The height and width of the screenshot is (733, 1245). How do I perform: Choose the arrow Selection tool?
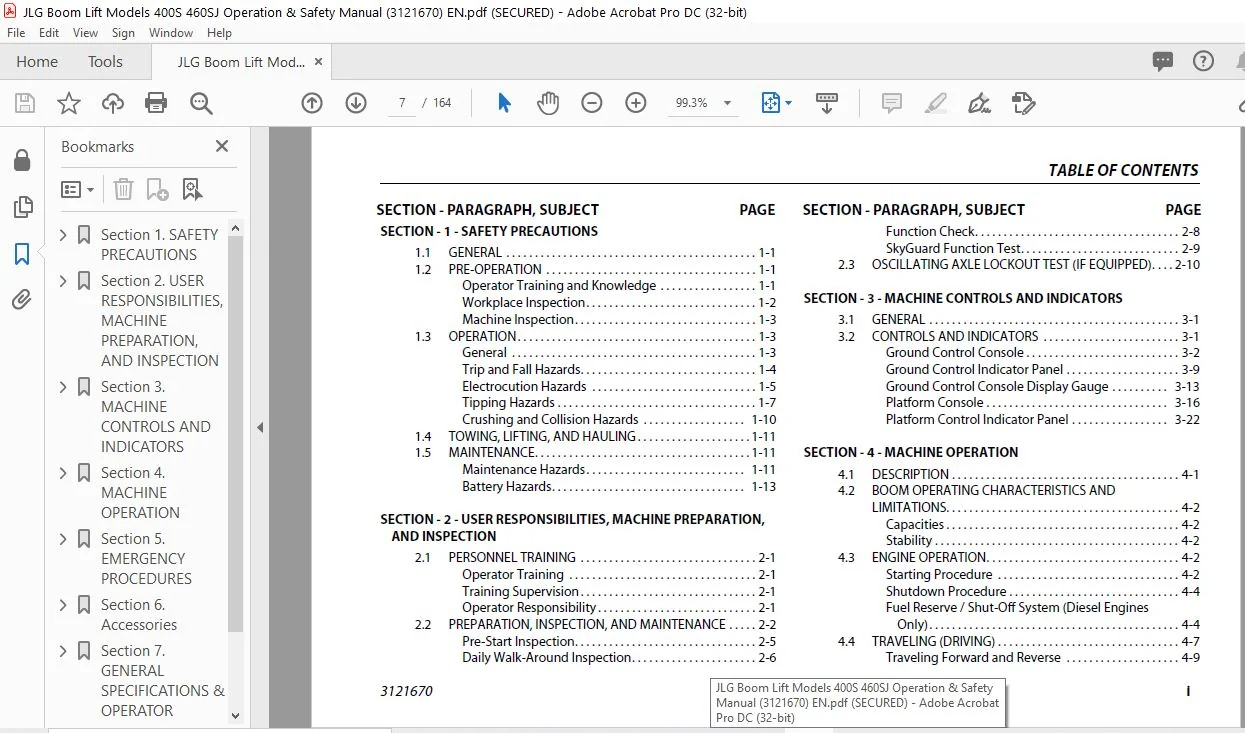click(504, 103)
